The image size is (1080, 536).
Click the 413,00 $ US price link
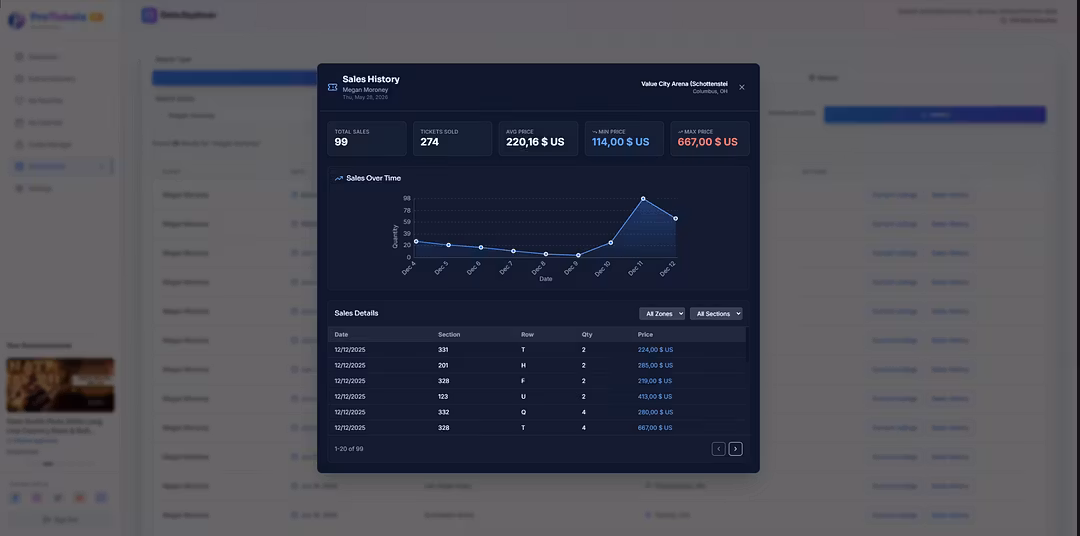coord(655,397)
